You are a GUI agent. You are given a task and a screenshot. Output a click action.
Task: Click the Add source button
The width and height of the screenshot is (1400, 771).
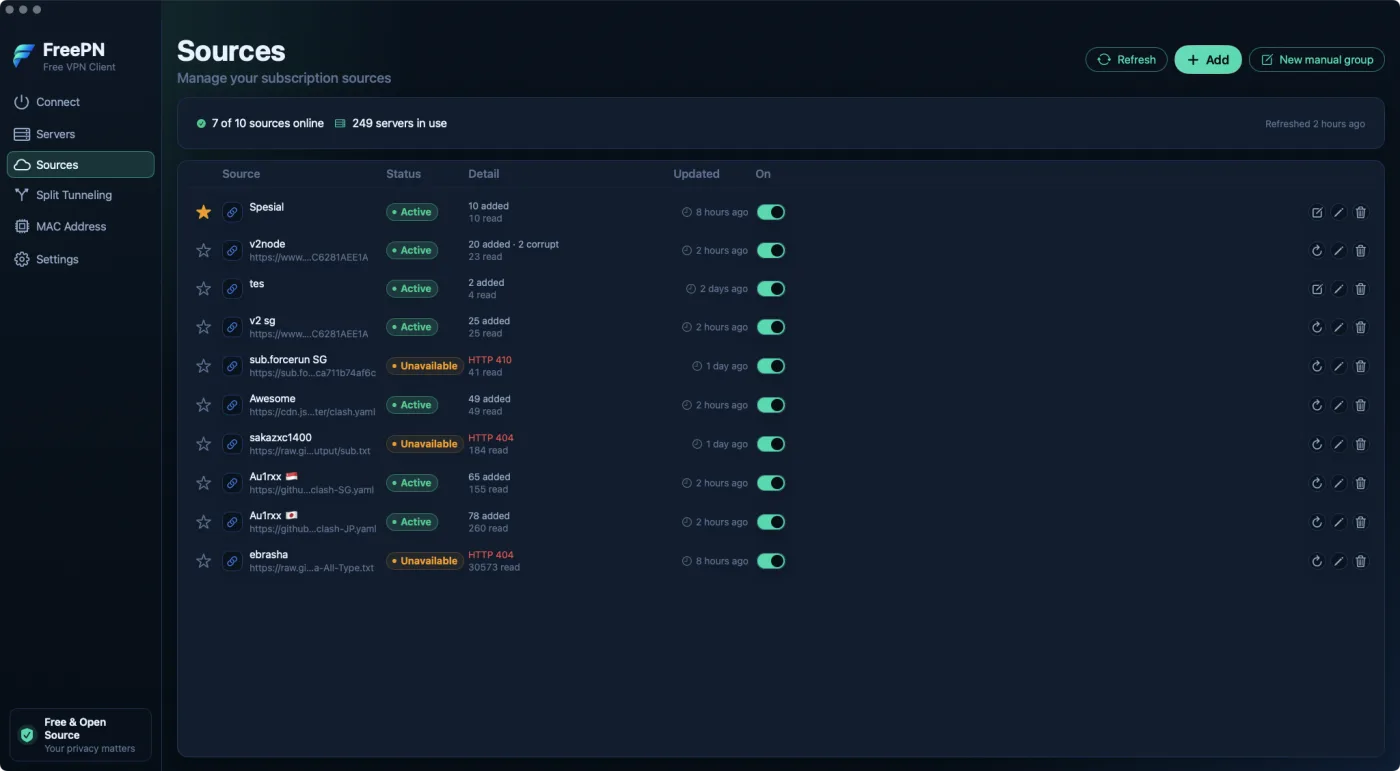pos(1208,60)
